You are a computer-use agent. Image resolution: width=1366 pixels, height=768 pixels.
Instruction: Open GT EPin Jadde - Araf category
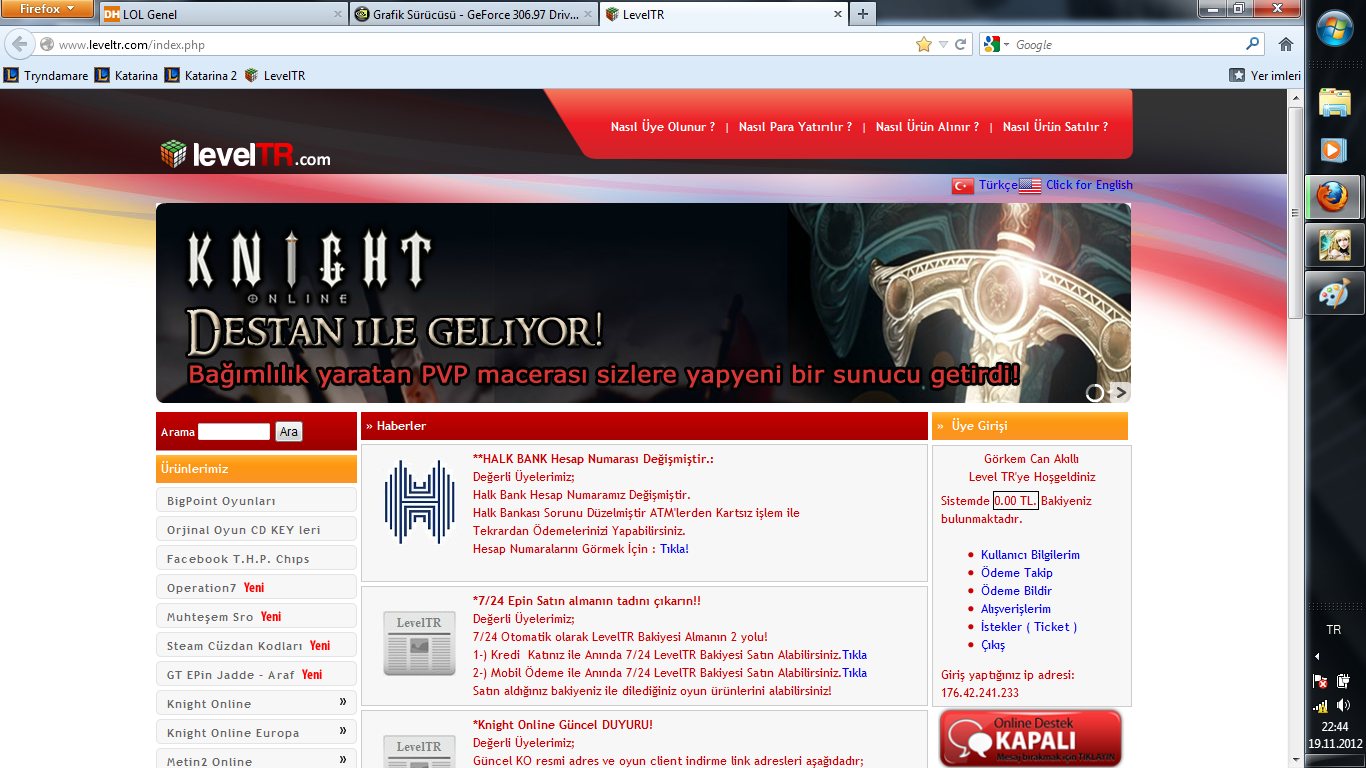(256, 674)
